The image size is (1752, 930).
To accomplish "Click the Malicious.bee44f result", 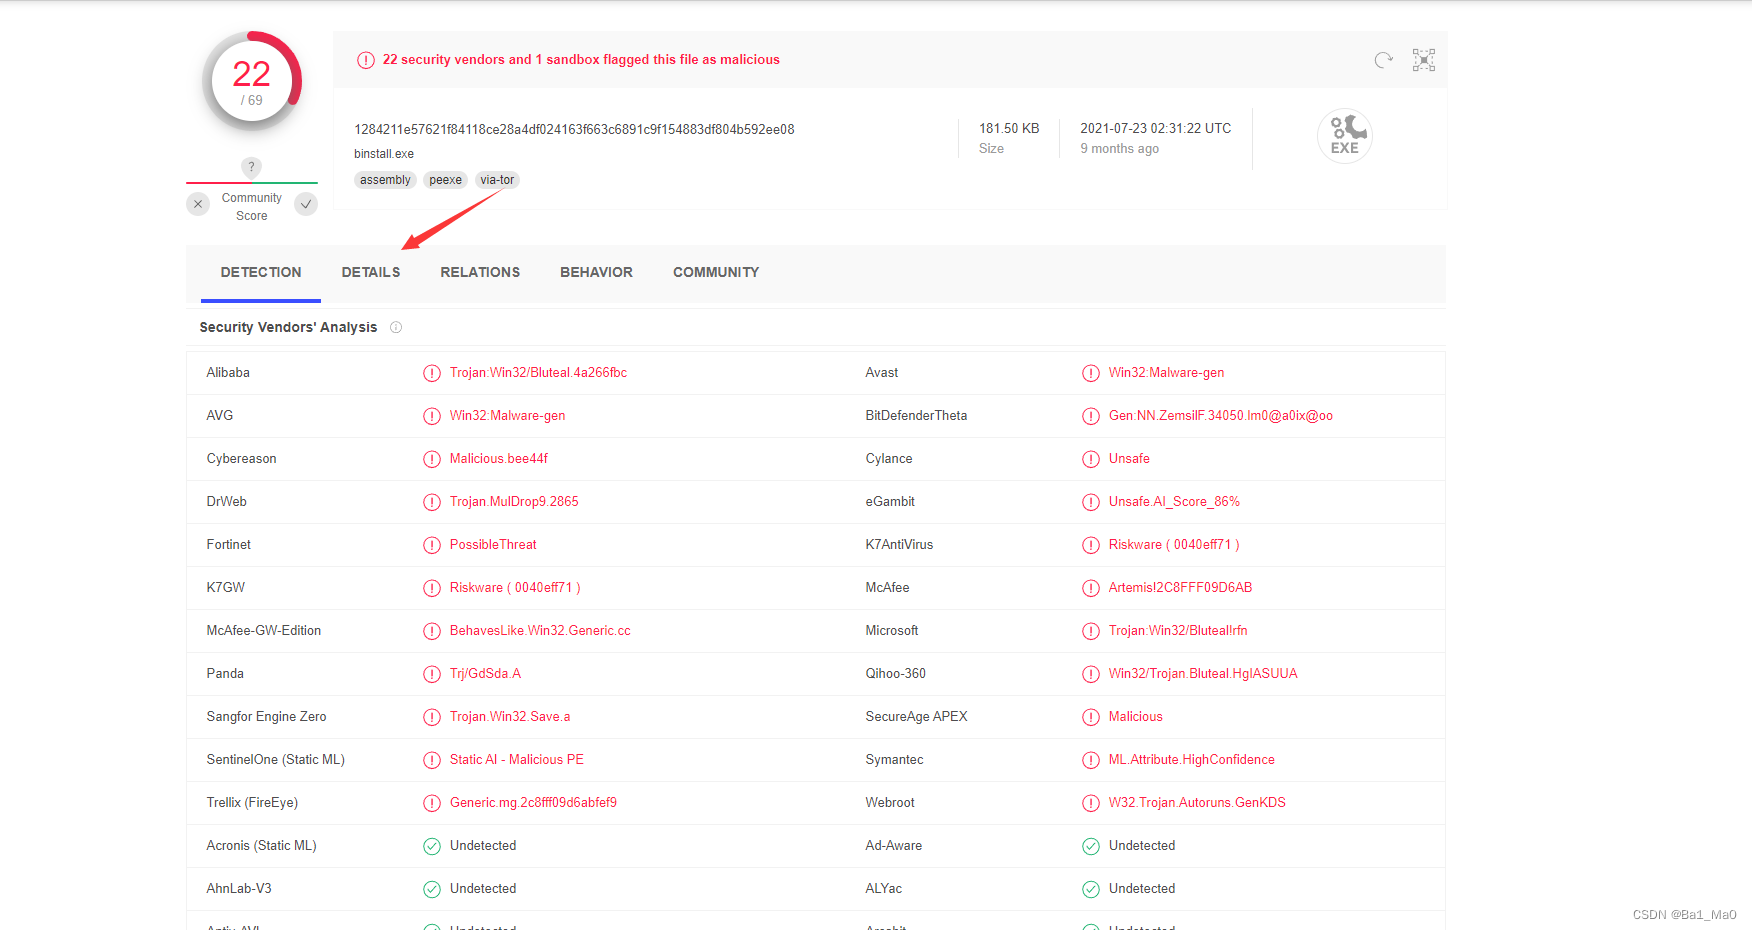I will [499, 458].
